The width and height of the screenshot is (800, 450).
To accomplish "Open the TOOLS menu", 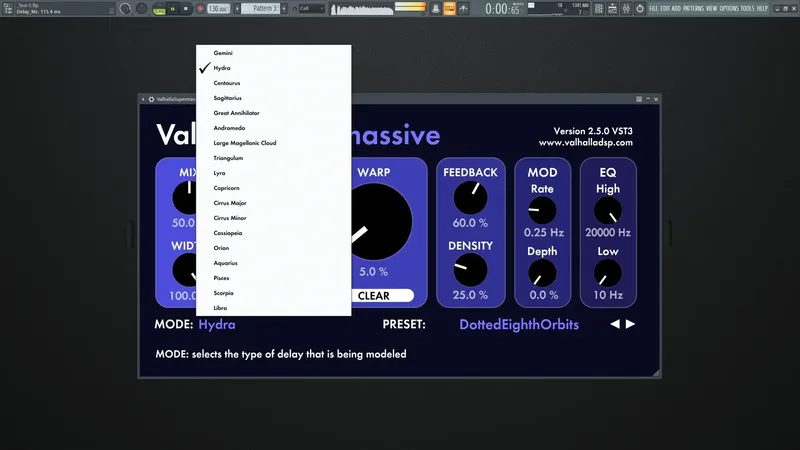I will pos(747,9).
